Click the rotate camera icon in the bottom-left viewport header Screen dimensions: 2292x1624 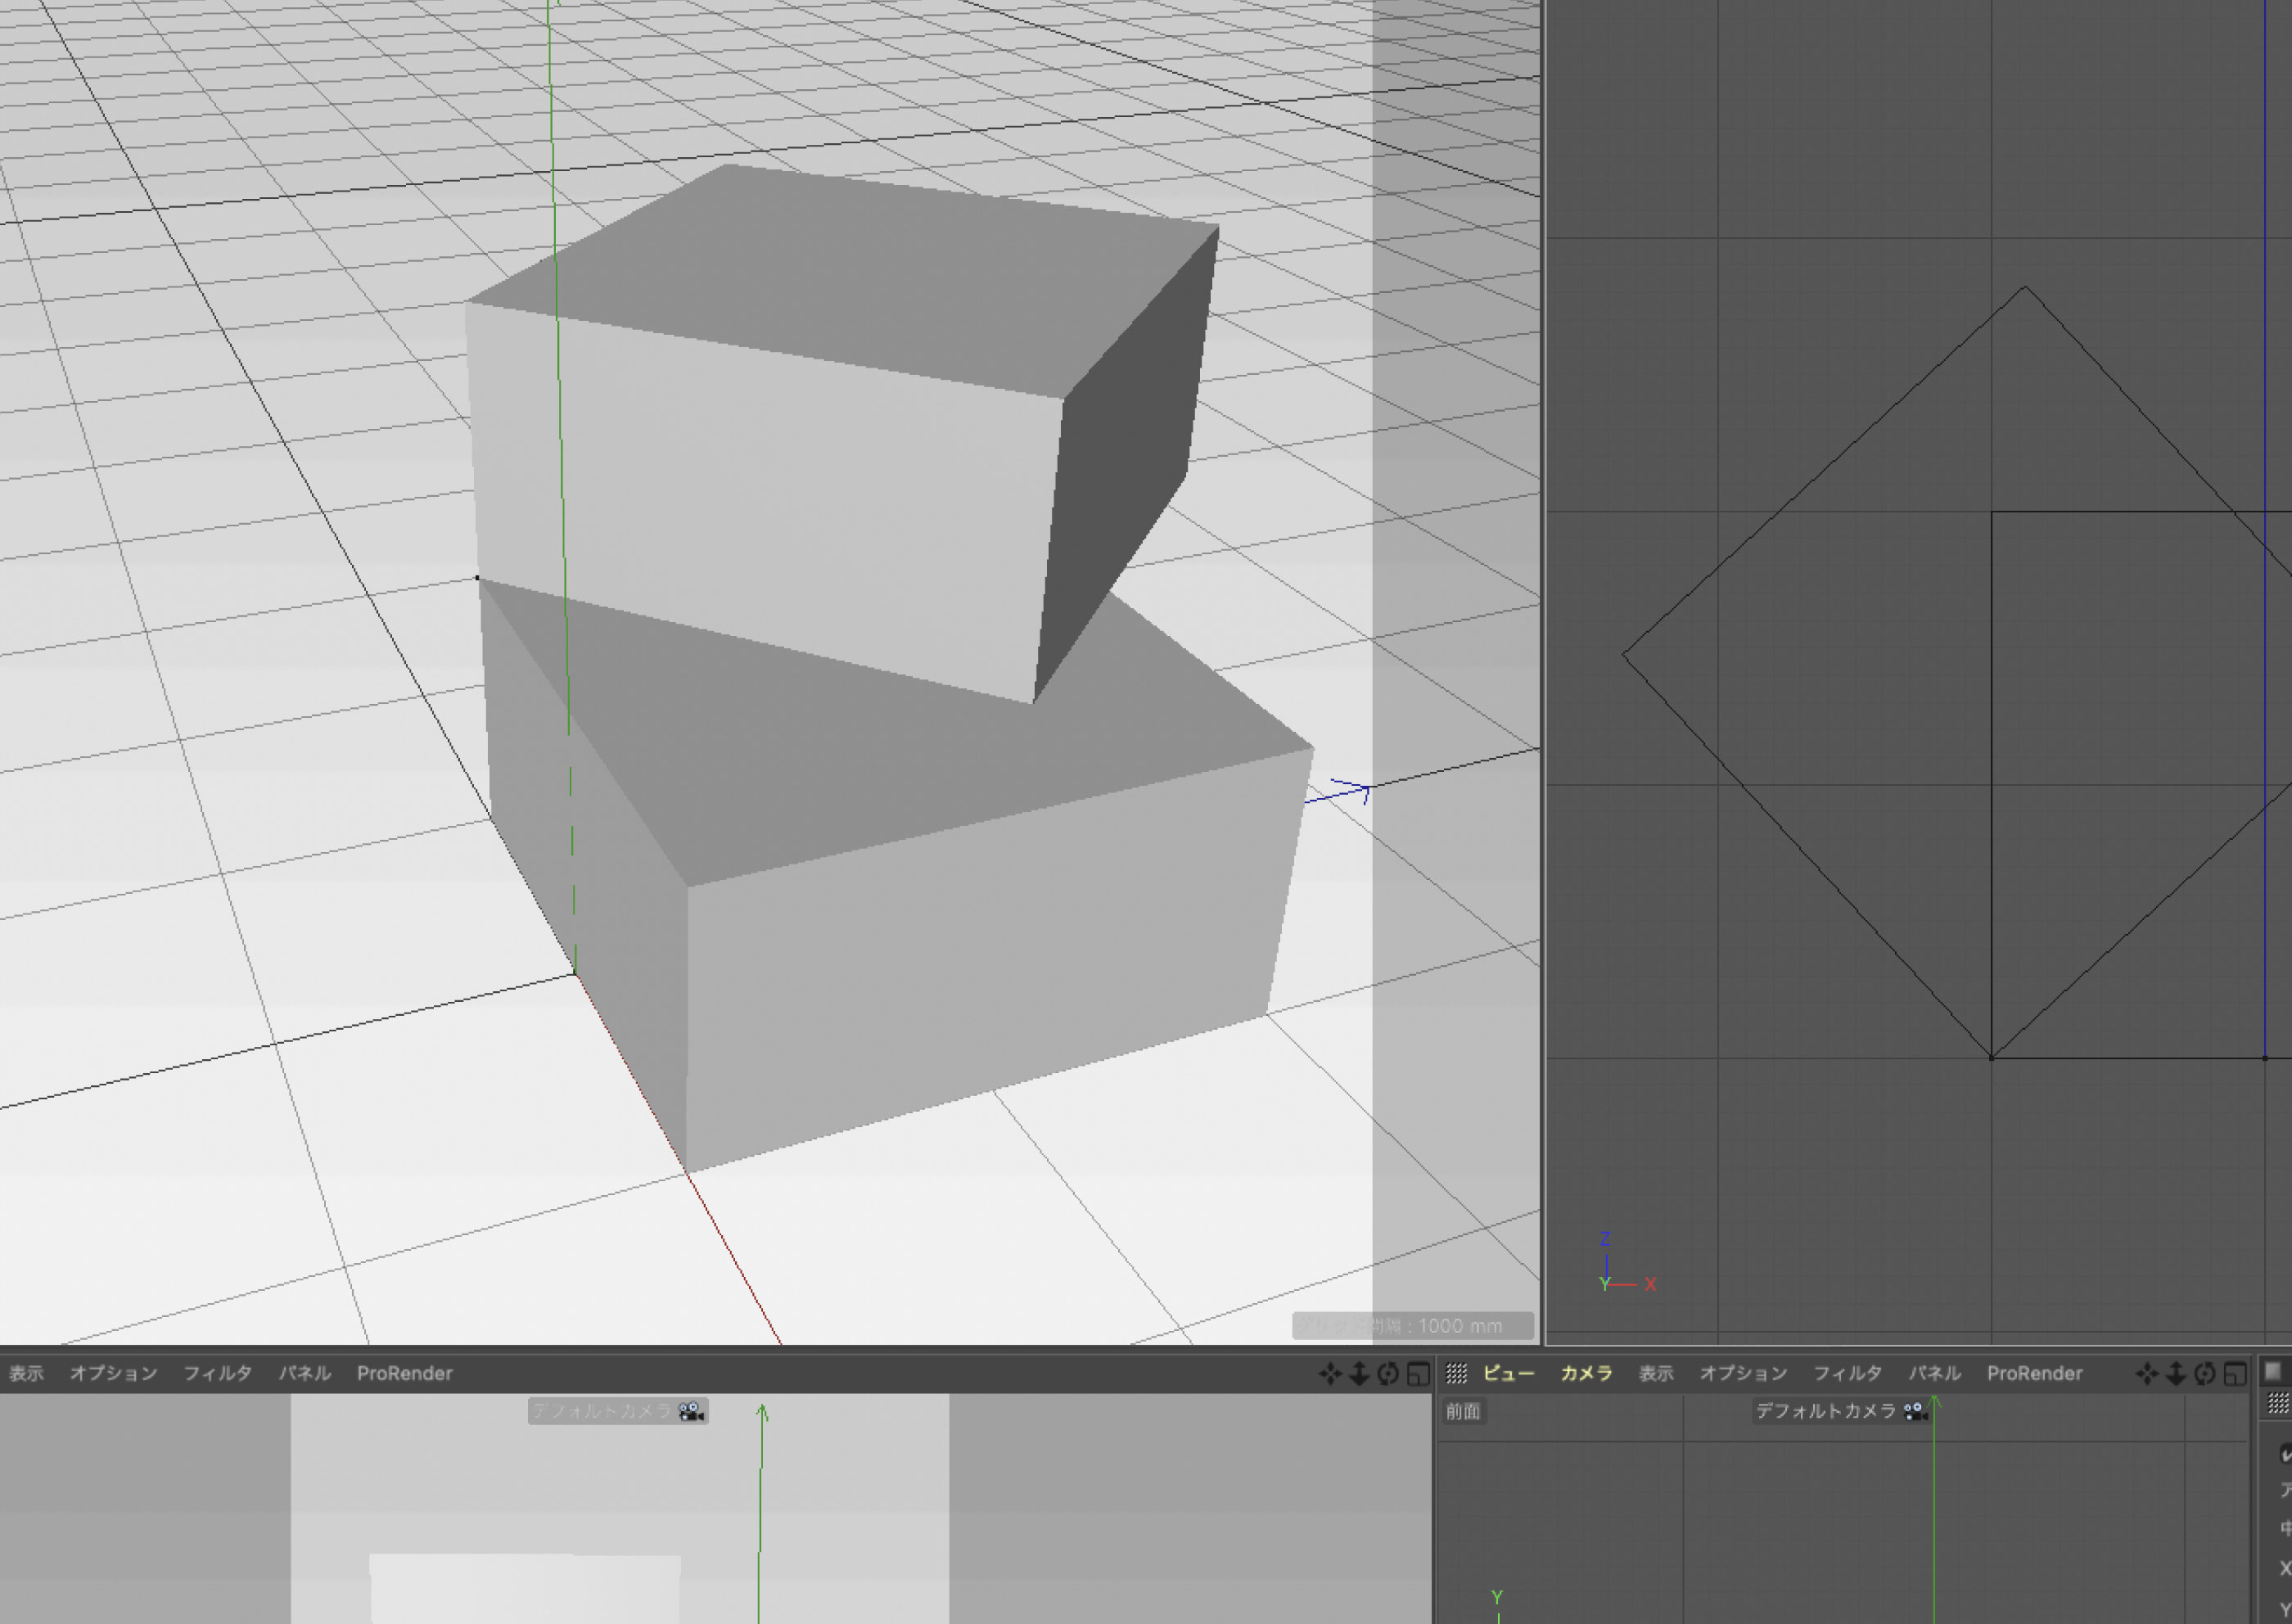tap(1388, 1374)
